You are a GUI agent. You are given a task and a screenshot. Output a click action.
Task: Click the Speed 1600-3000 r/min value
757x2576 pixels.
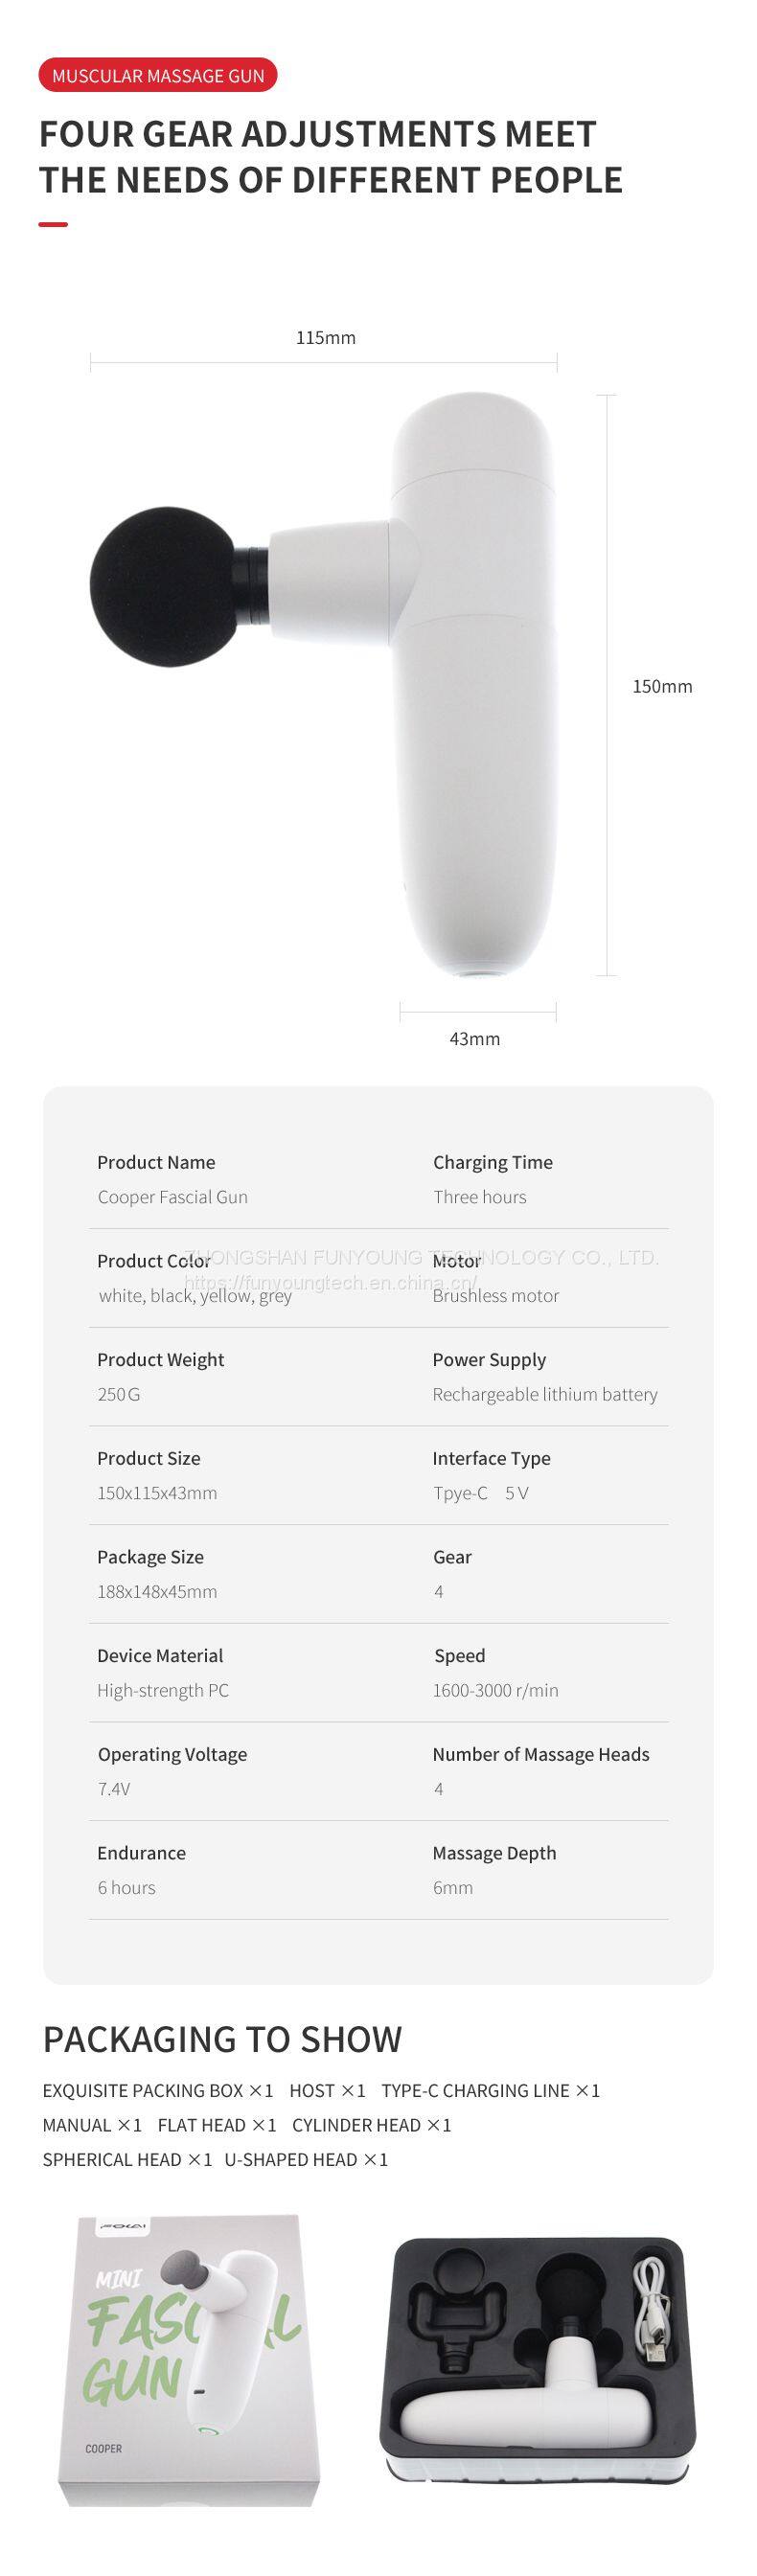(495, 1690)
